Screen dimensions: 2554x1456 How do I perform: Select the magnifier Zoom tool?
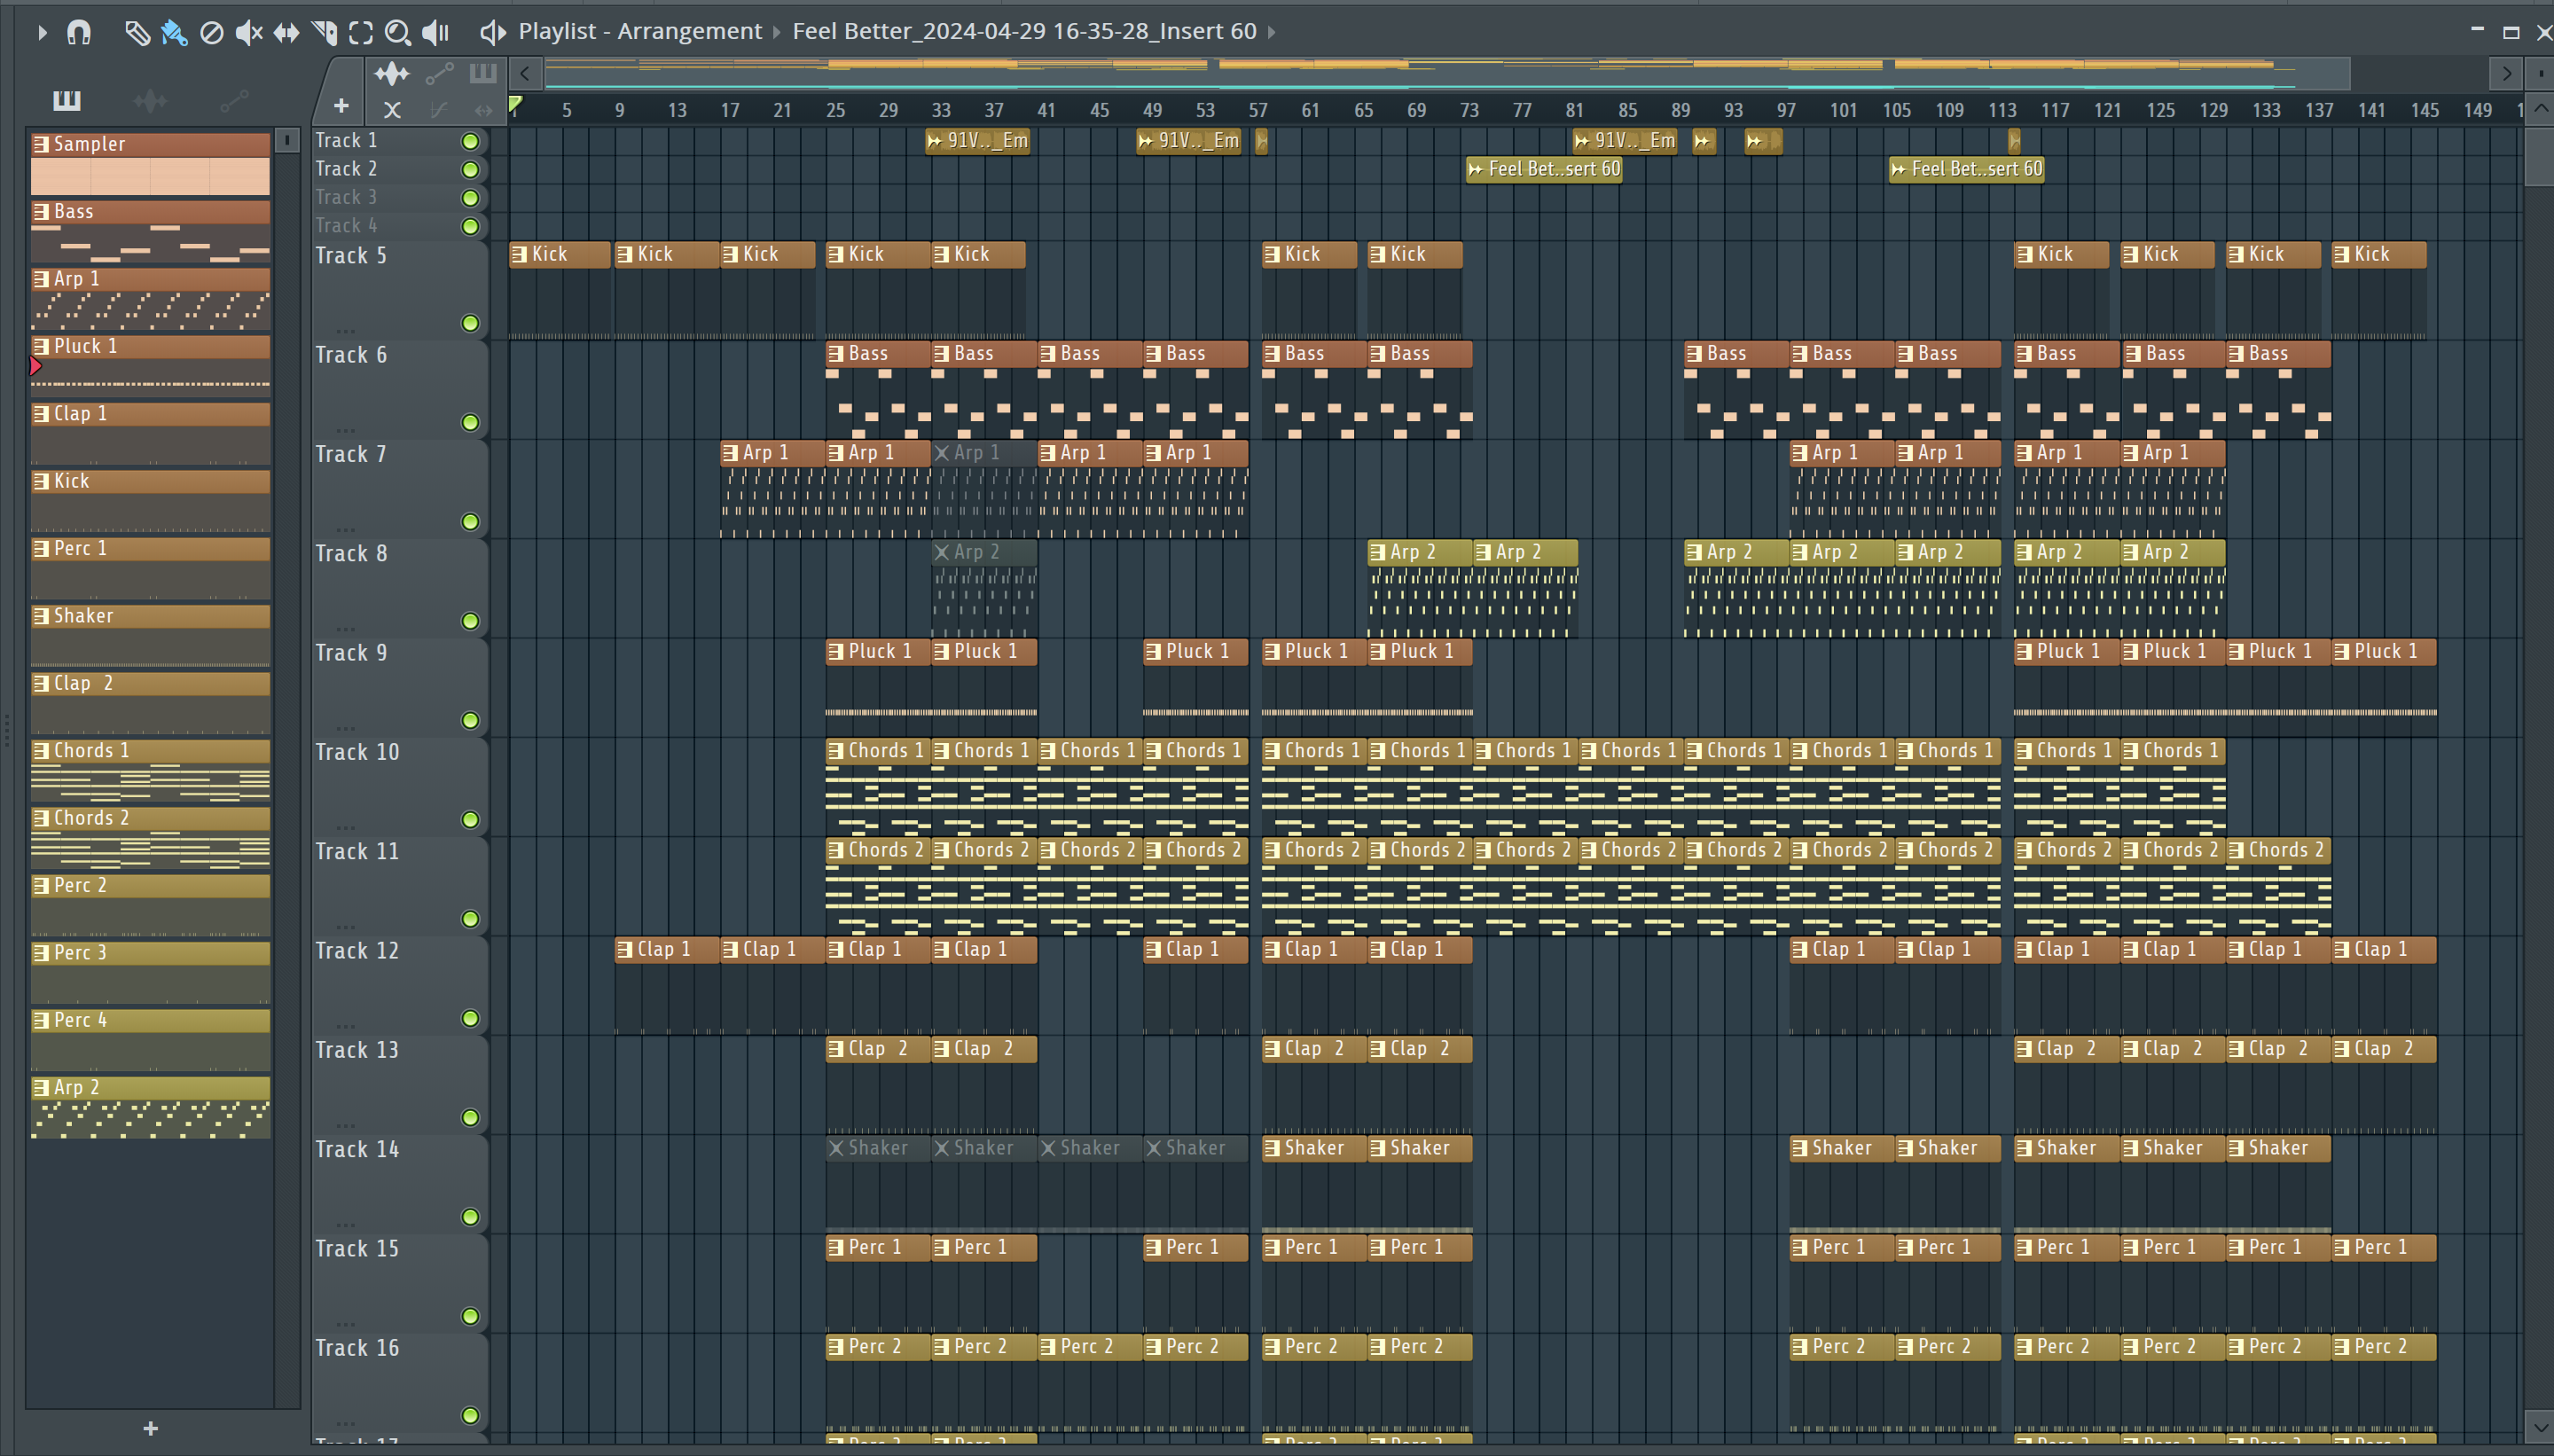[x=398, y=33]
